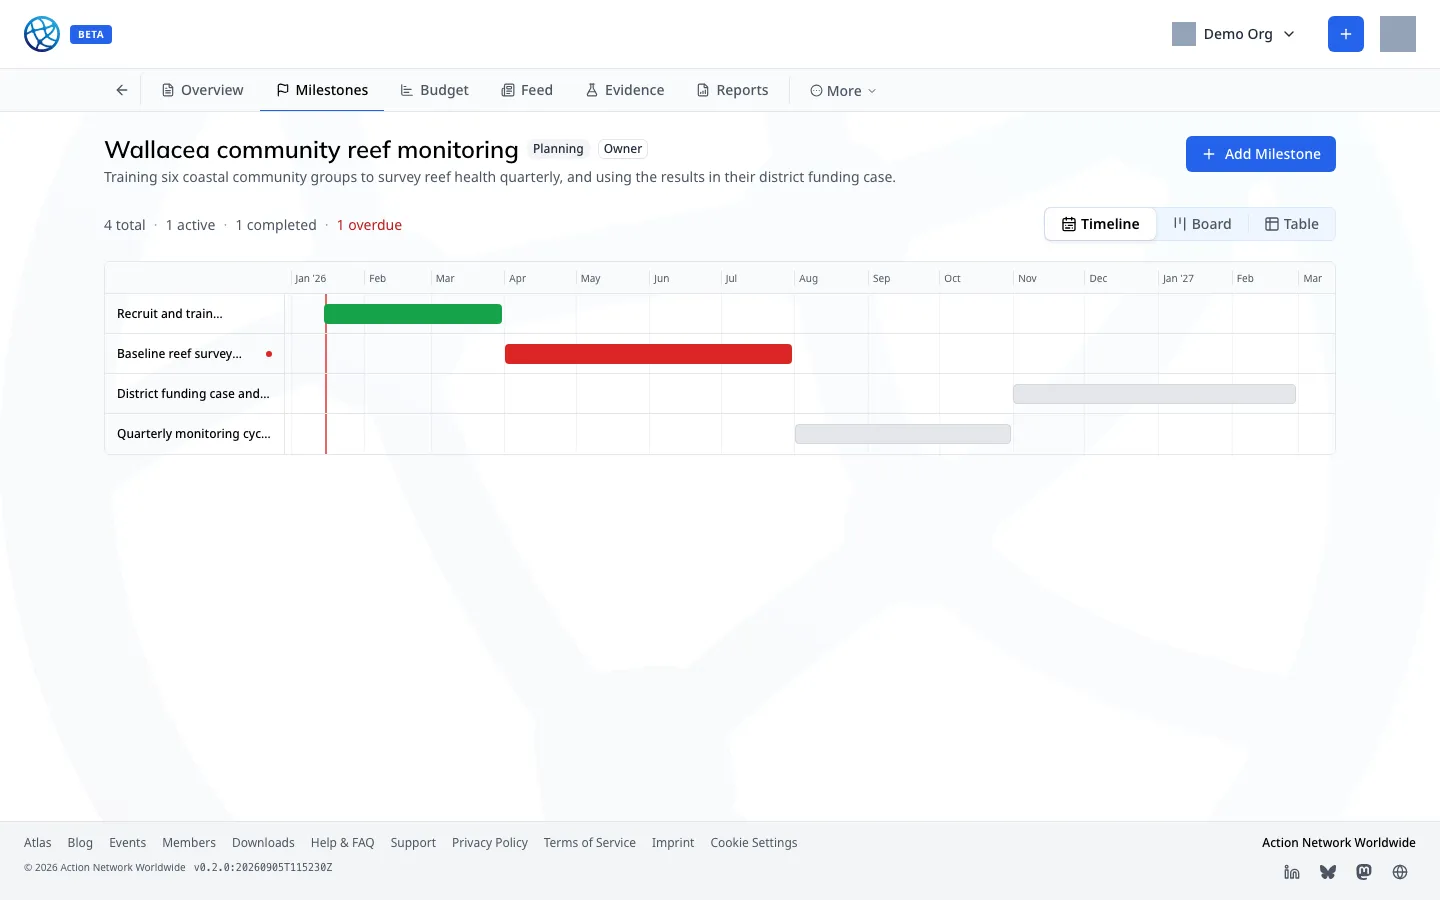
Task: Open the Bluesky butterfly footer icon
Action: pyautogui.click(x=1328, y=872)
